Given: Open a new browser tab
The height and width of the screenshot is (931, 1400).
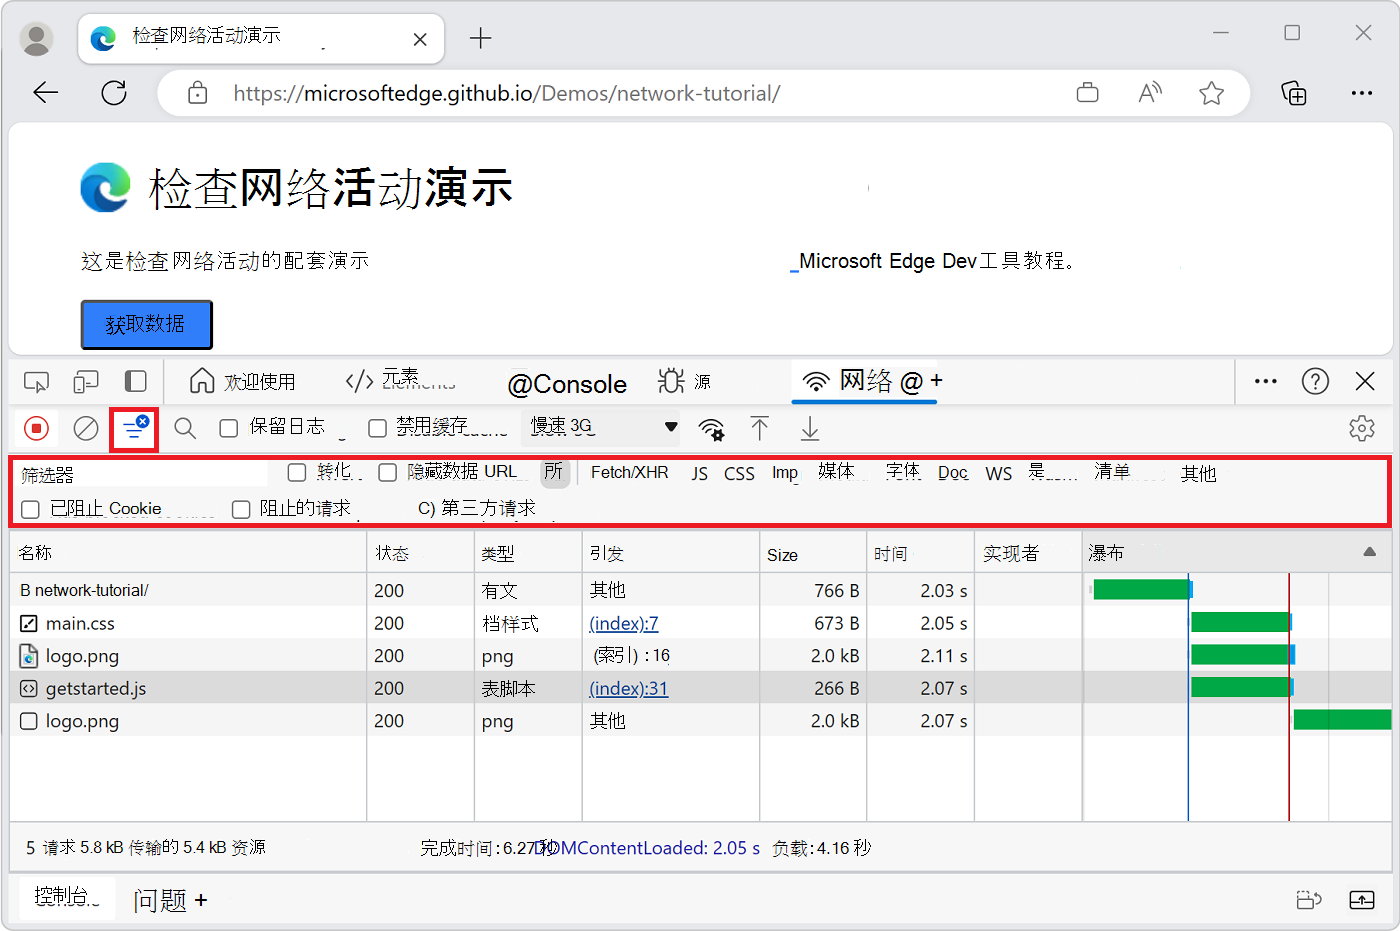Looking at the screenshot, I should point(481,38).
